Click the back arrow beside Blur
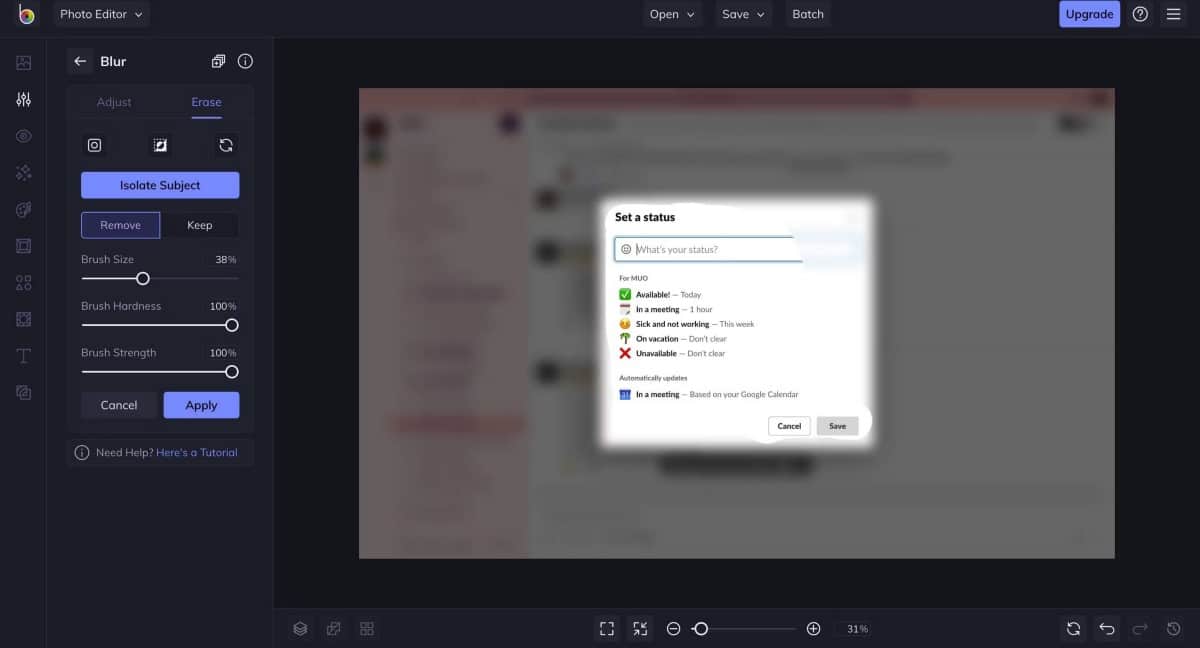 (x=80, y=61)
